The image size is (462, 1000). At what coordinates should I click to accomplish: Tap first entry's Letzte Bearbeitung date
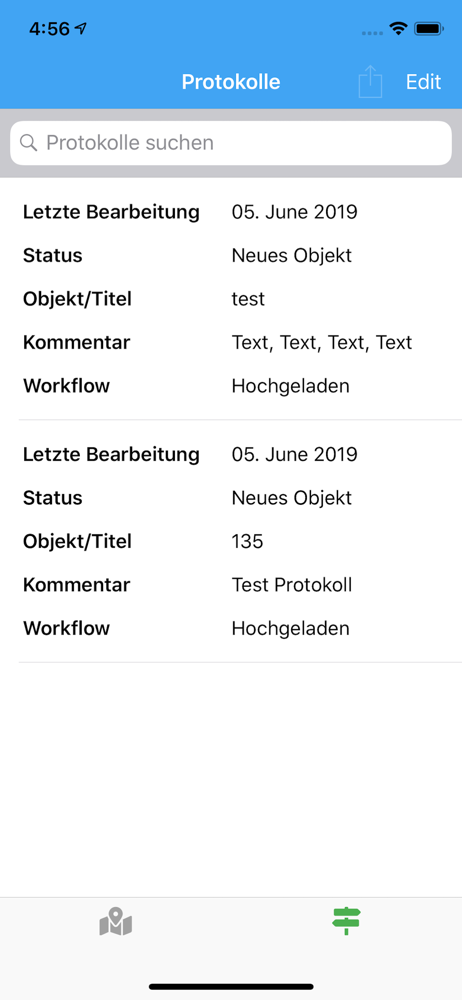click(x=294, y=212)
